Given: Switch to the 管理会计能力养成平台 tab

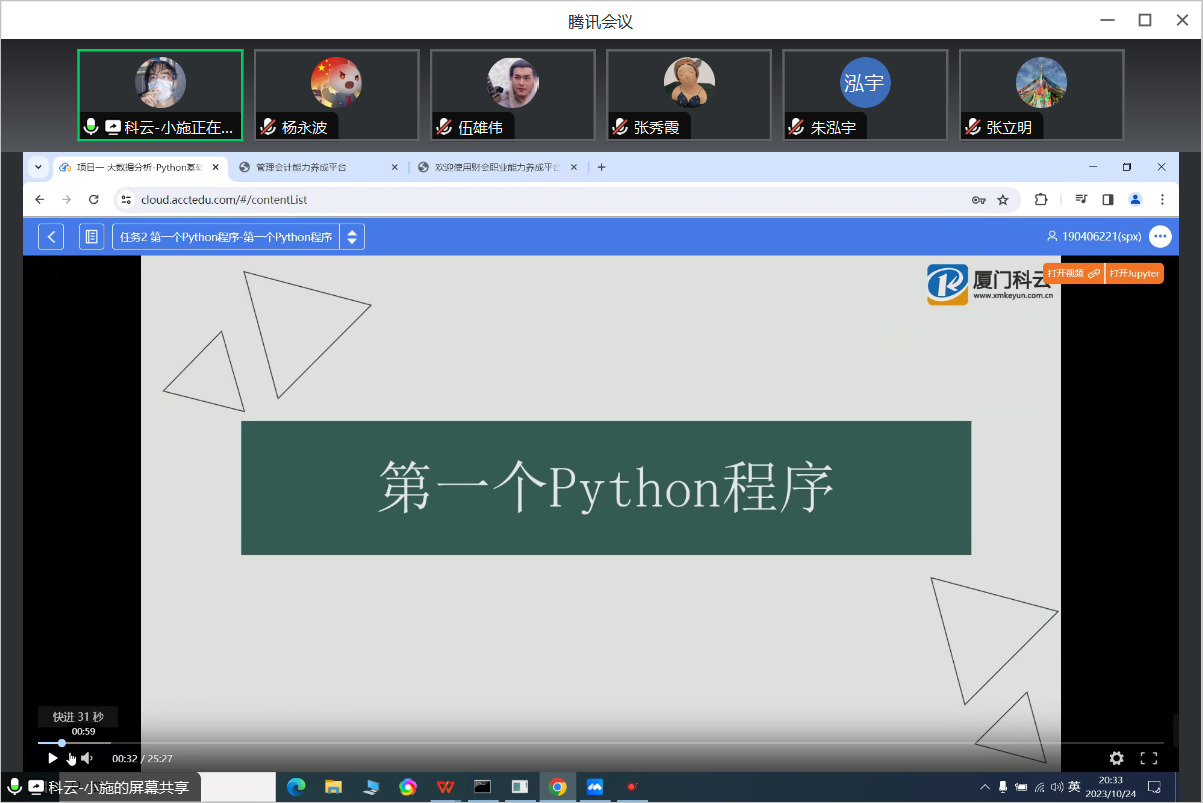Looking at the screenshot, I should pos(310,167).
